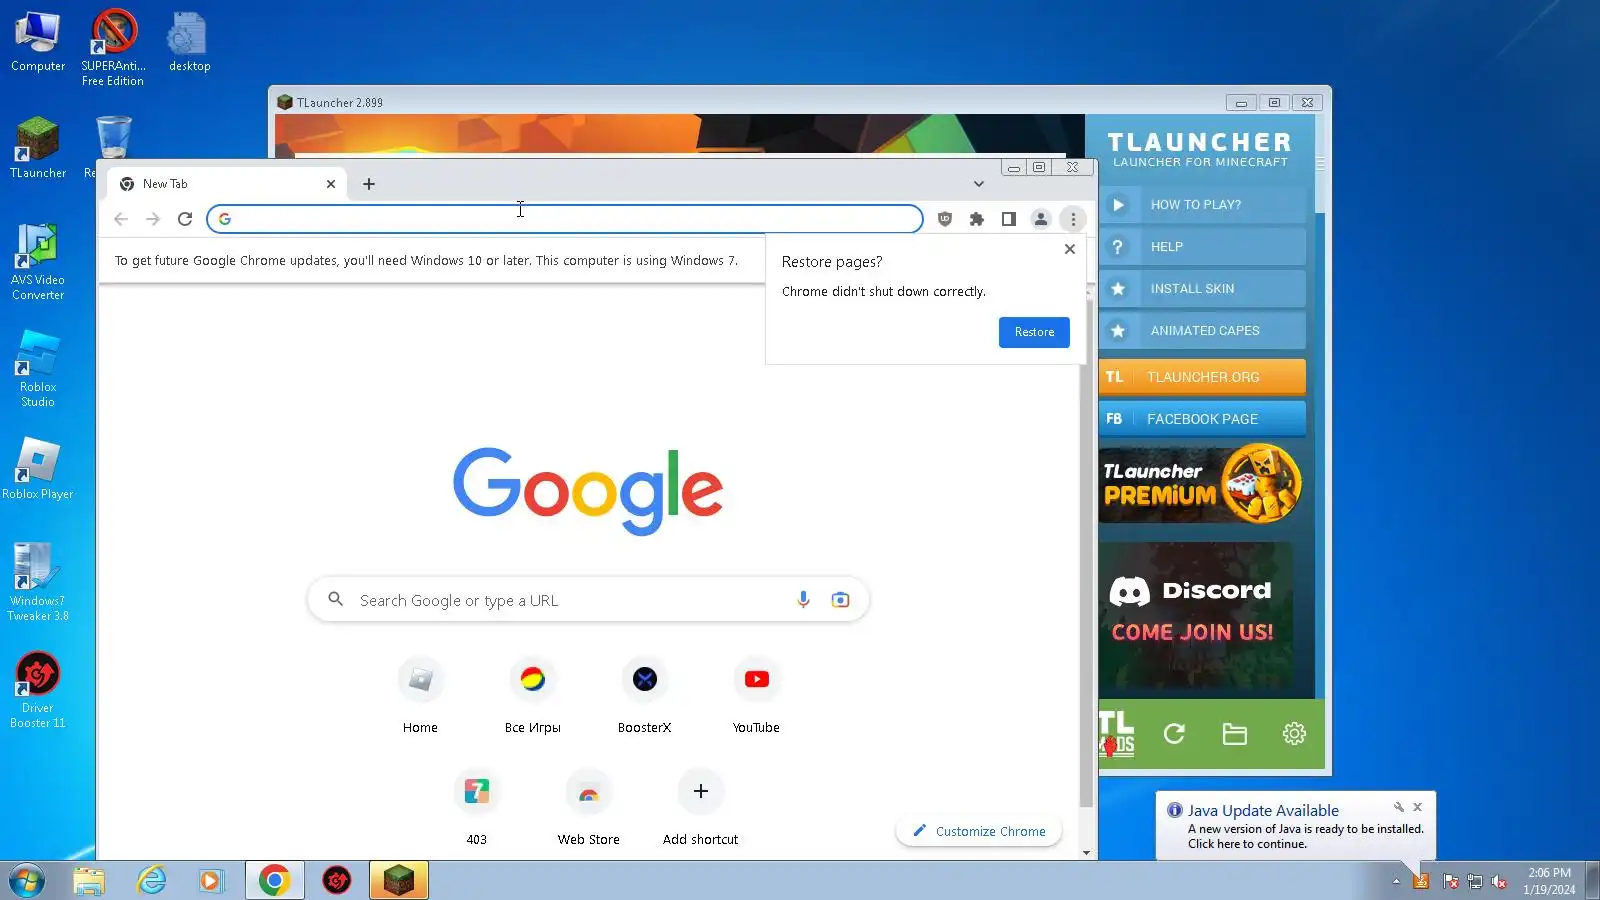Select the Roblox Studio desktop icon

point(38,369)
